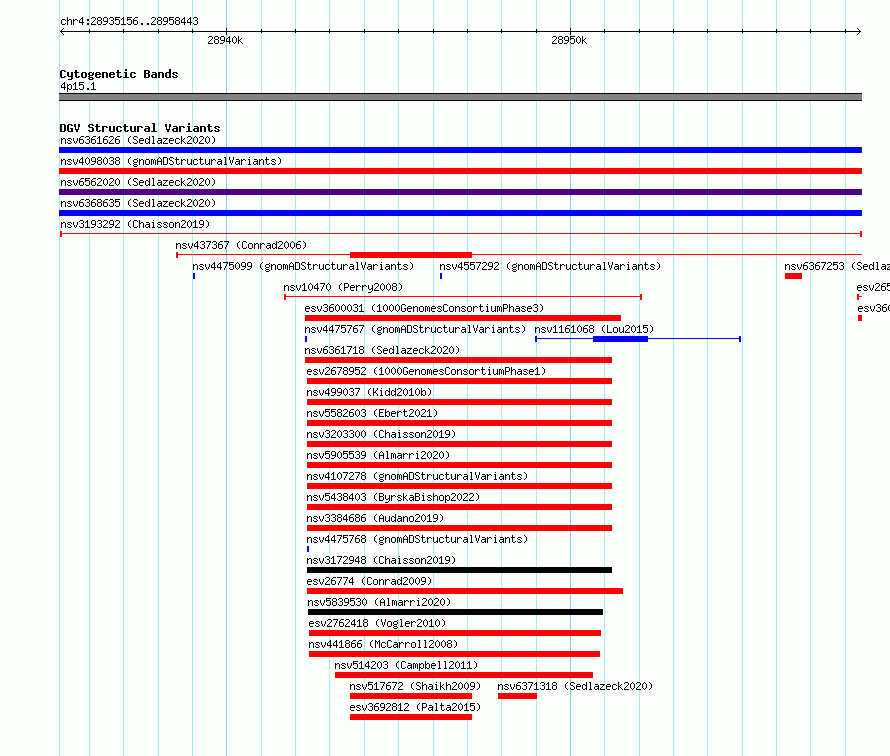Open nsv4475099 gnomADStructuralVariants label

303,266
